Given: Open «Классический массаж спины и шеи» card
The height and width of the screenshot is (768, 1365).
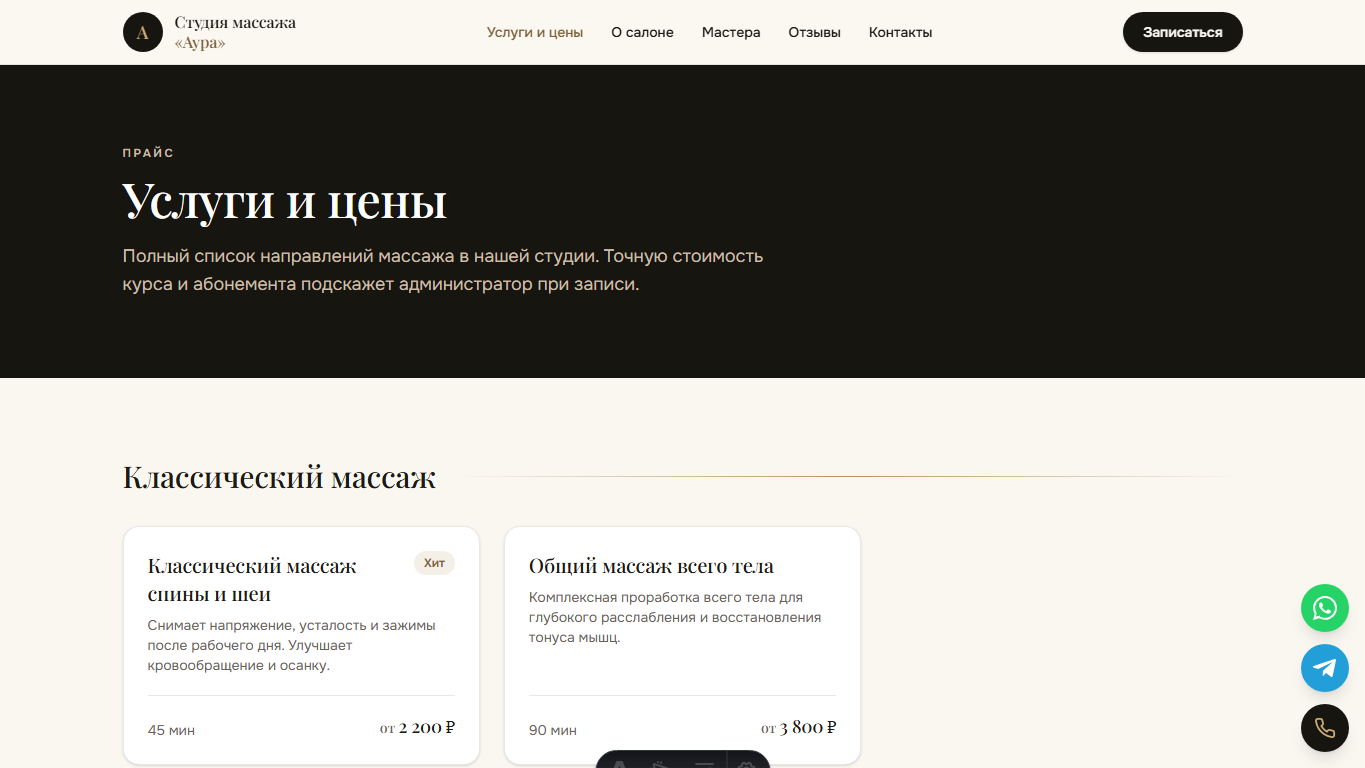Looking at the screenshot, I should (x=301, y=646).
